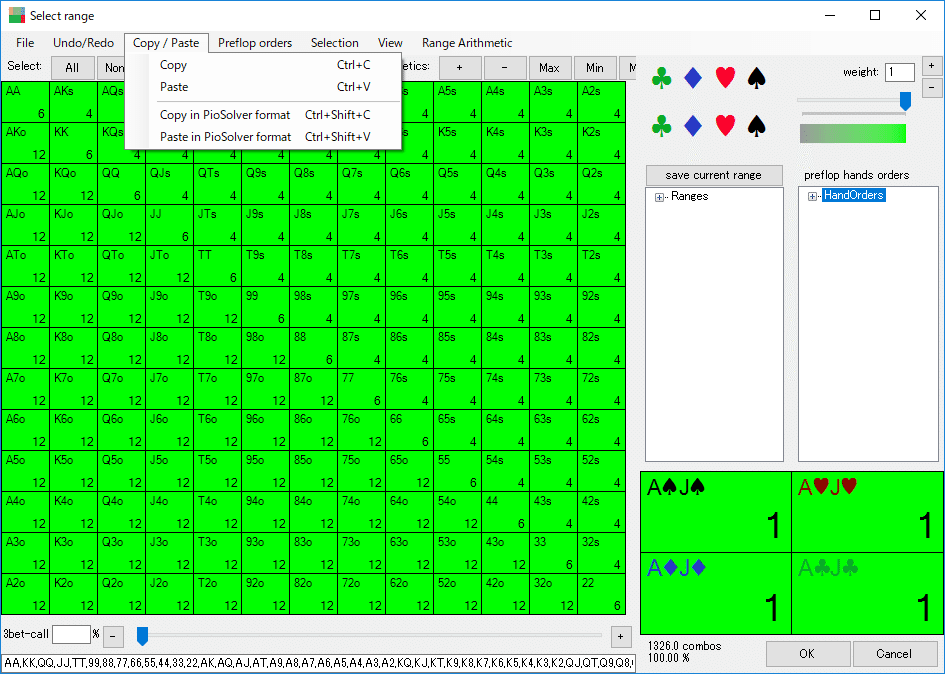Select the spade suit in the second suit row
This screenshot has height=674, width=945.
point(757,126)
